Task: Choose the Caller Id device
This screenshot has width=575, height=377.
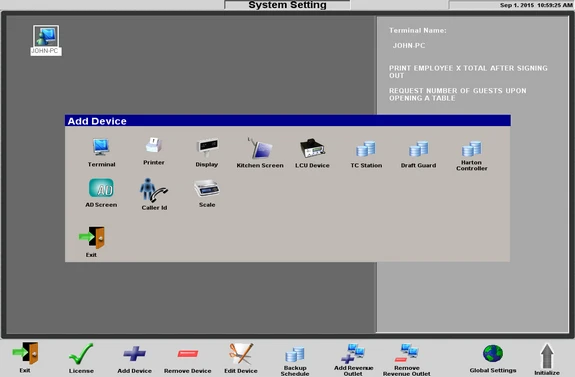Action: tap(154, 194)
